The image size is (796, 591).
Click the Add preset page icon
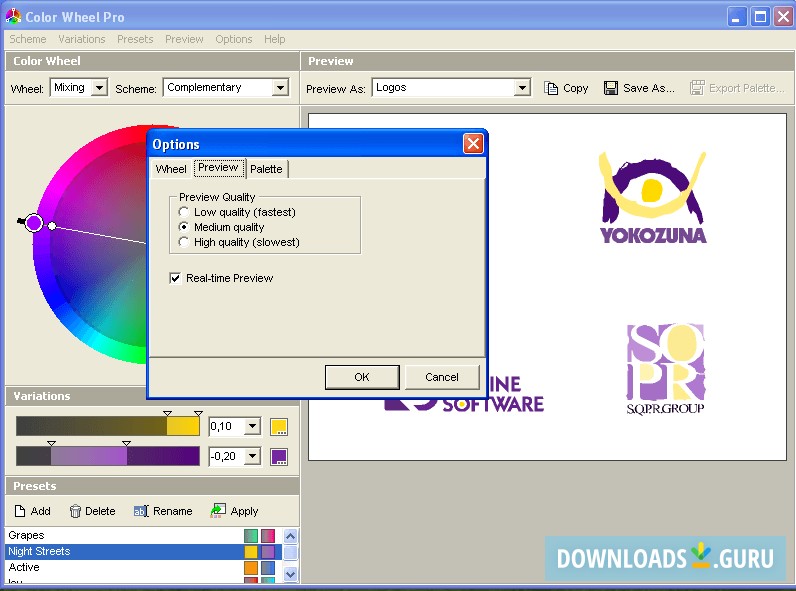click(x=20, y=511)
